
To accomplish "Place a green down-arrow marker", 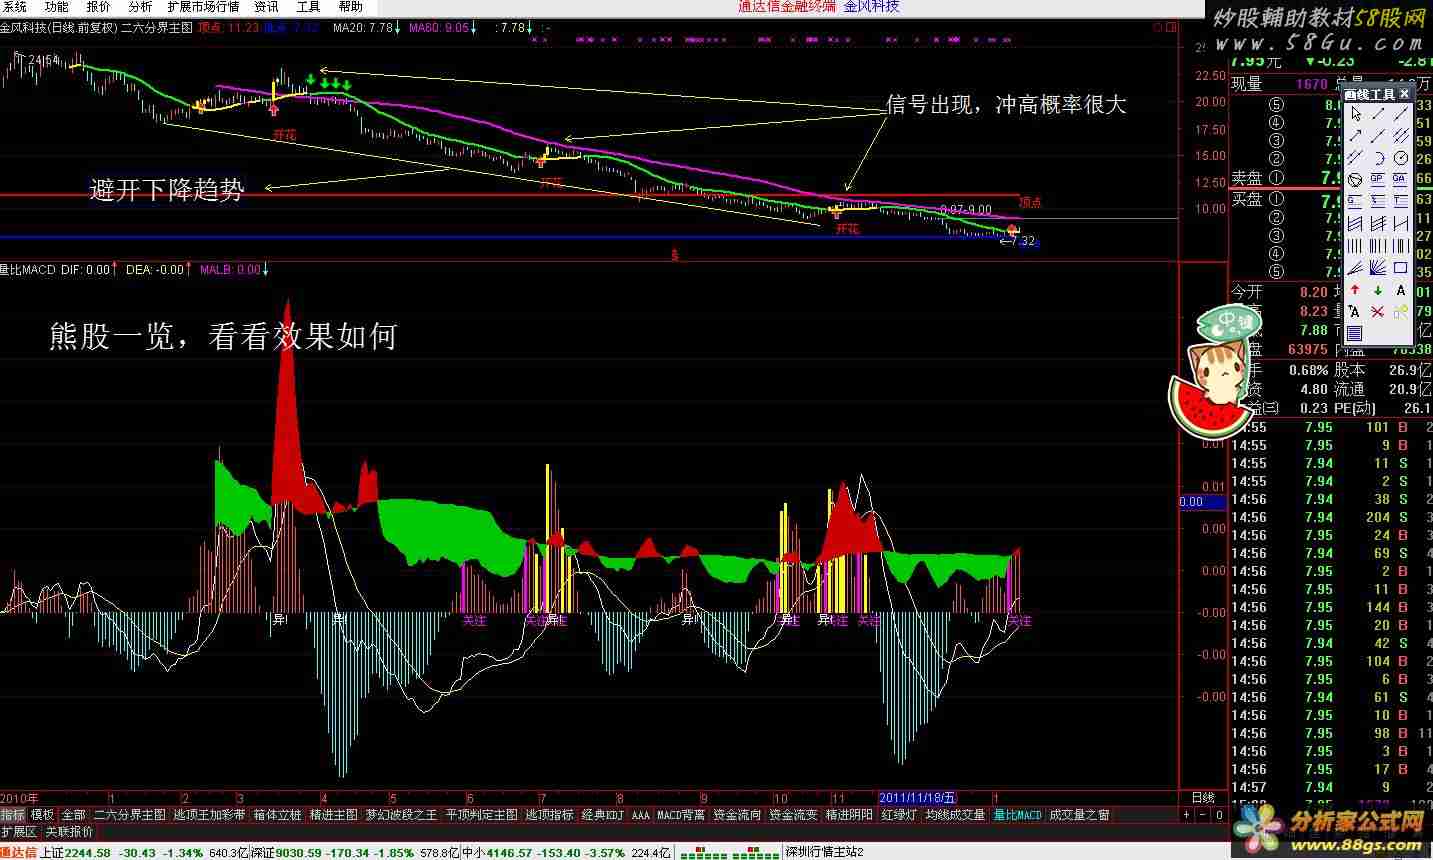I will click(x=1378, y=290).
